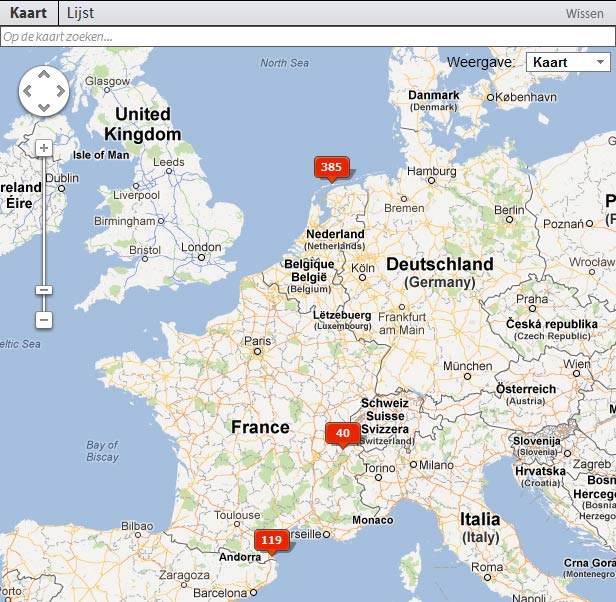Image resolution: width=616 pixels, height=602 pixels.
Task: Click London on the map
Action: pyautogui.click(x=201, y=248)
